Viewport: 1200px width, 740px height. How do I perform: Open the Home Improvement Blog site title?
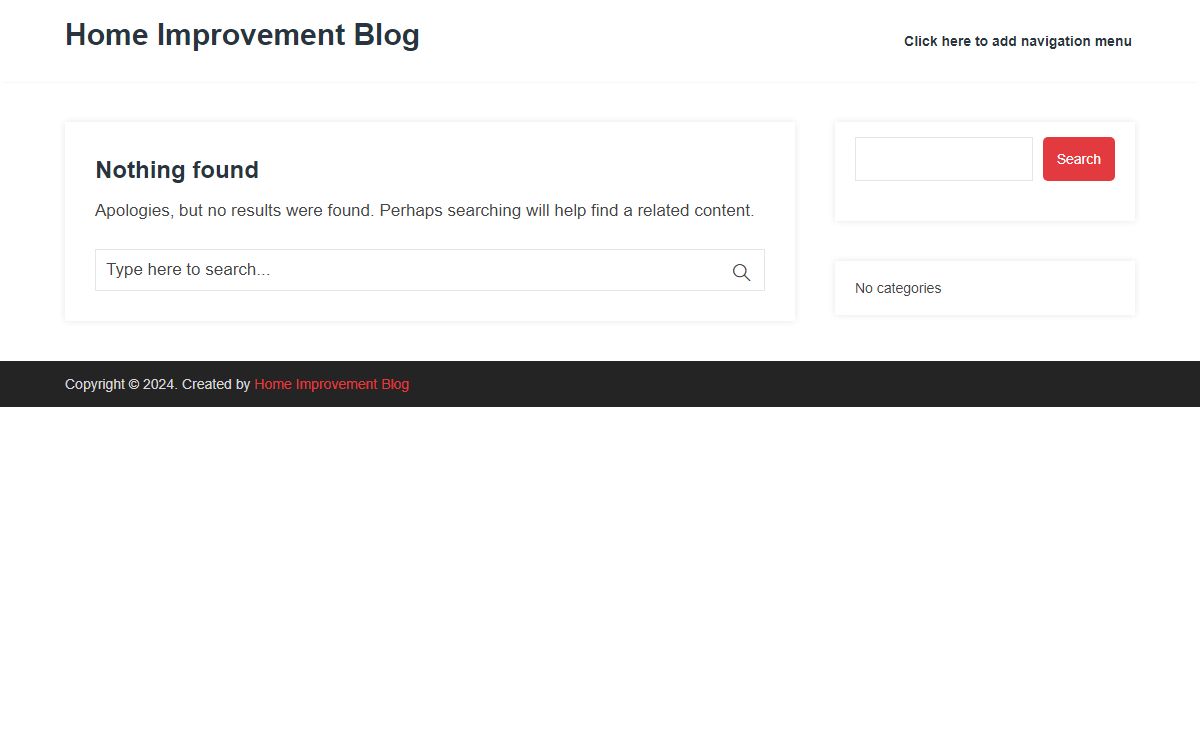click(x=242, y=35)
